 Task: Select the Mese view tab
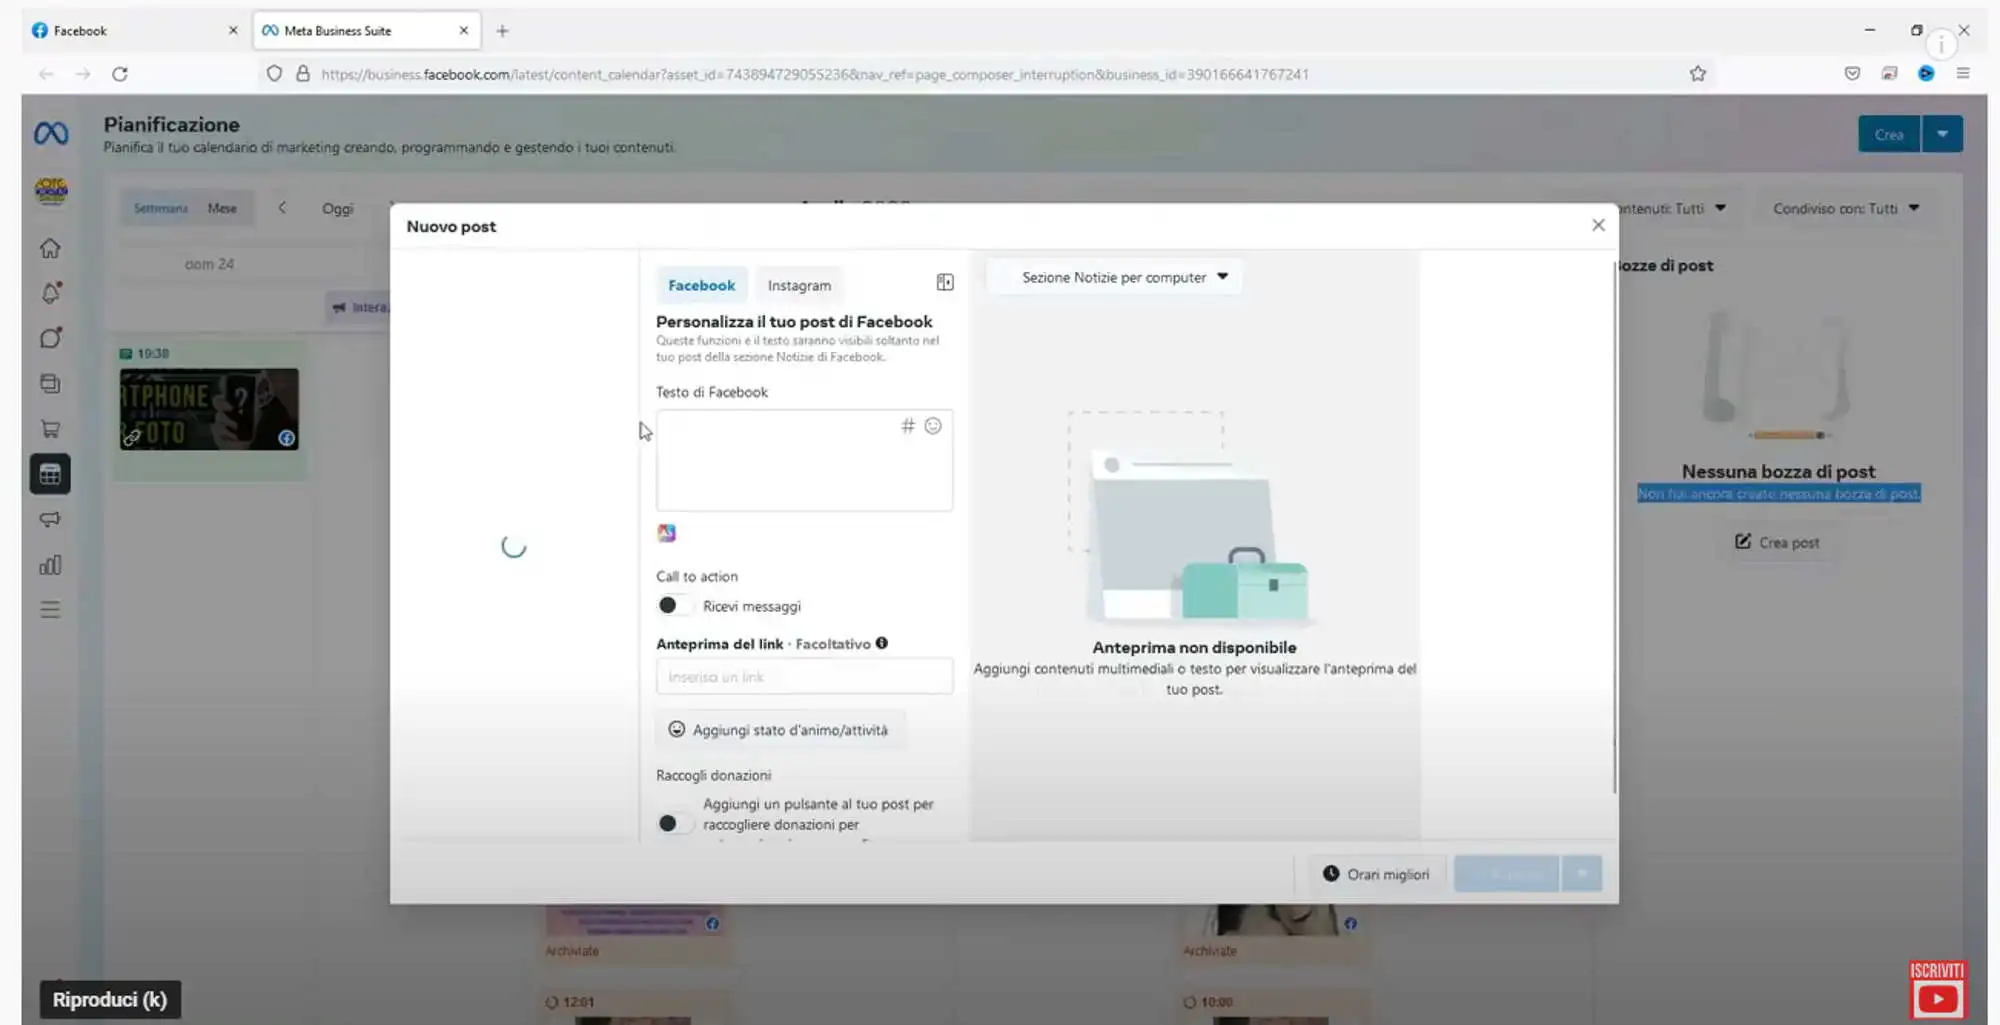[222, 208]
